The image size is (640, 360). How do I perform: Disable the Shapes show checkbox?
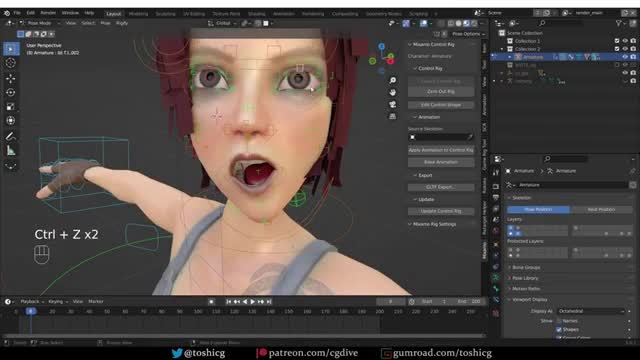tap(559, 329)
